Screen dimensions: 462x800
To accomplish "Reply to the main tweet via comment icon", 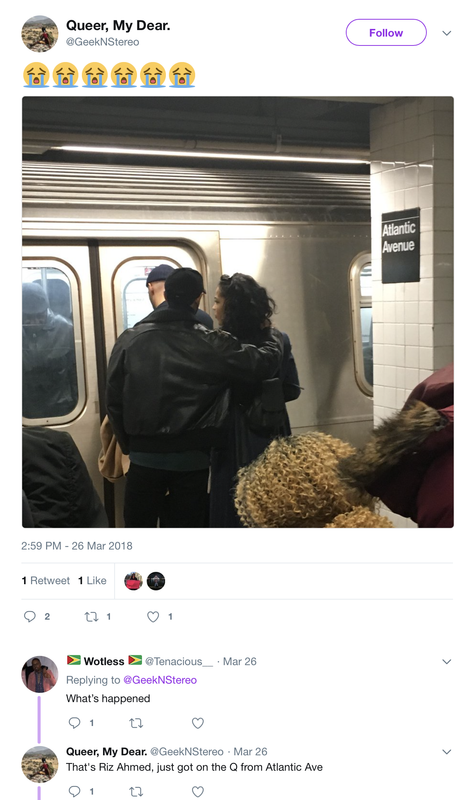I will (30, 616).
